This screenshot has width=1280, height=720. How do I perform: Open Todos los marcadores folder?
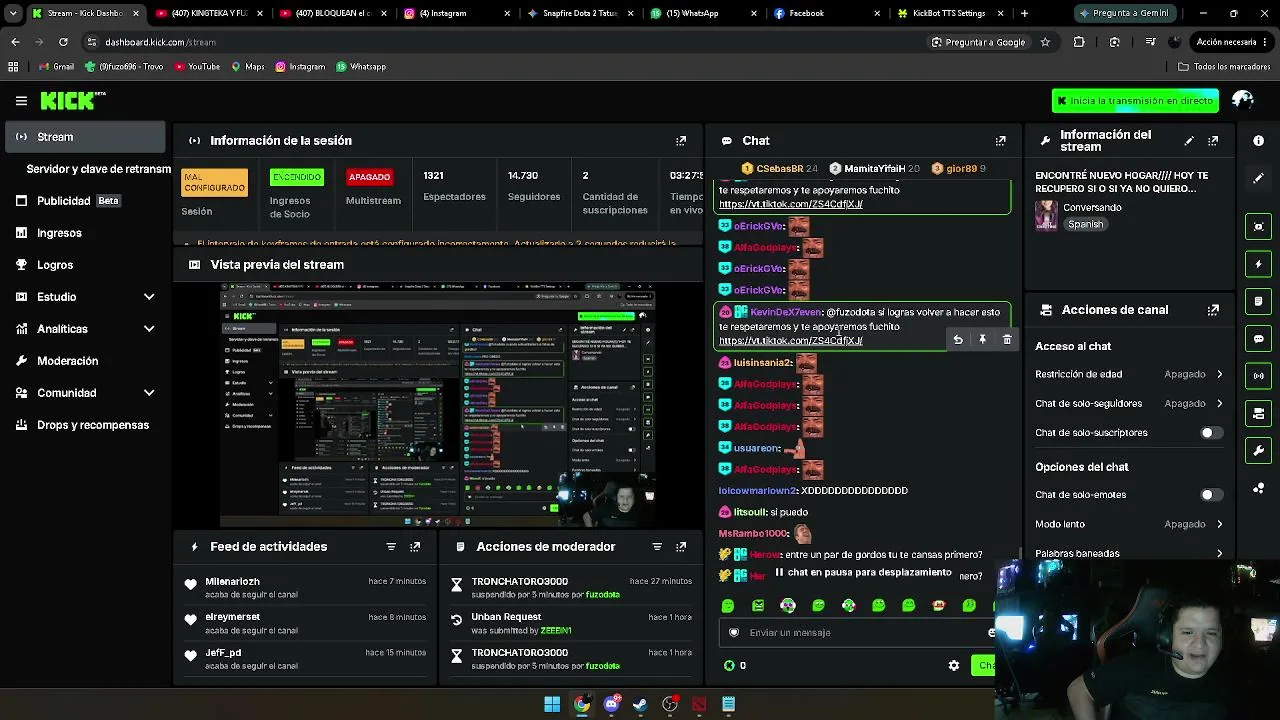pyautogui.click(x=1224, y=67)
